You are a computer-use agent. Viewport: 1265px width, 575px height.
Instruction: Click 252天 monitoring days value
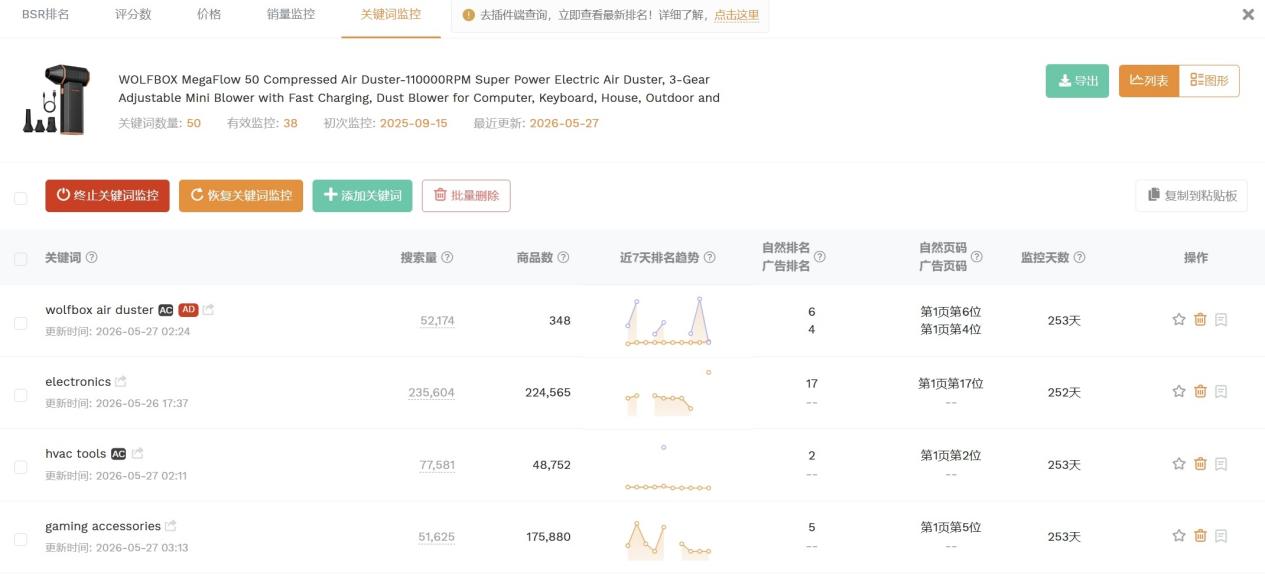pyautogui.click(x=1064, y=393)
